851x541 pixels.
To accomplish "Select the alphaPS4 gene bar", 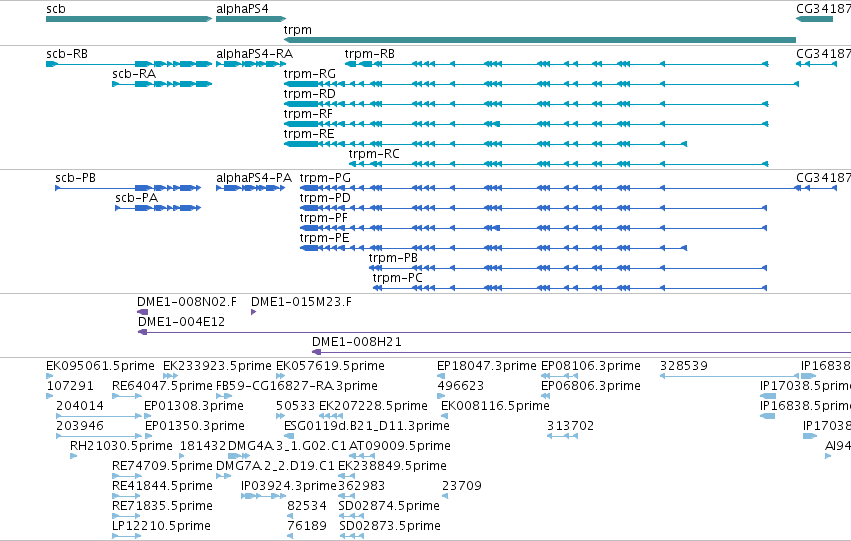I will pos(251,19).
